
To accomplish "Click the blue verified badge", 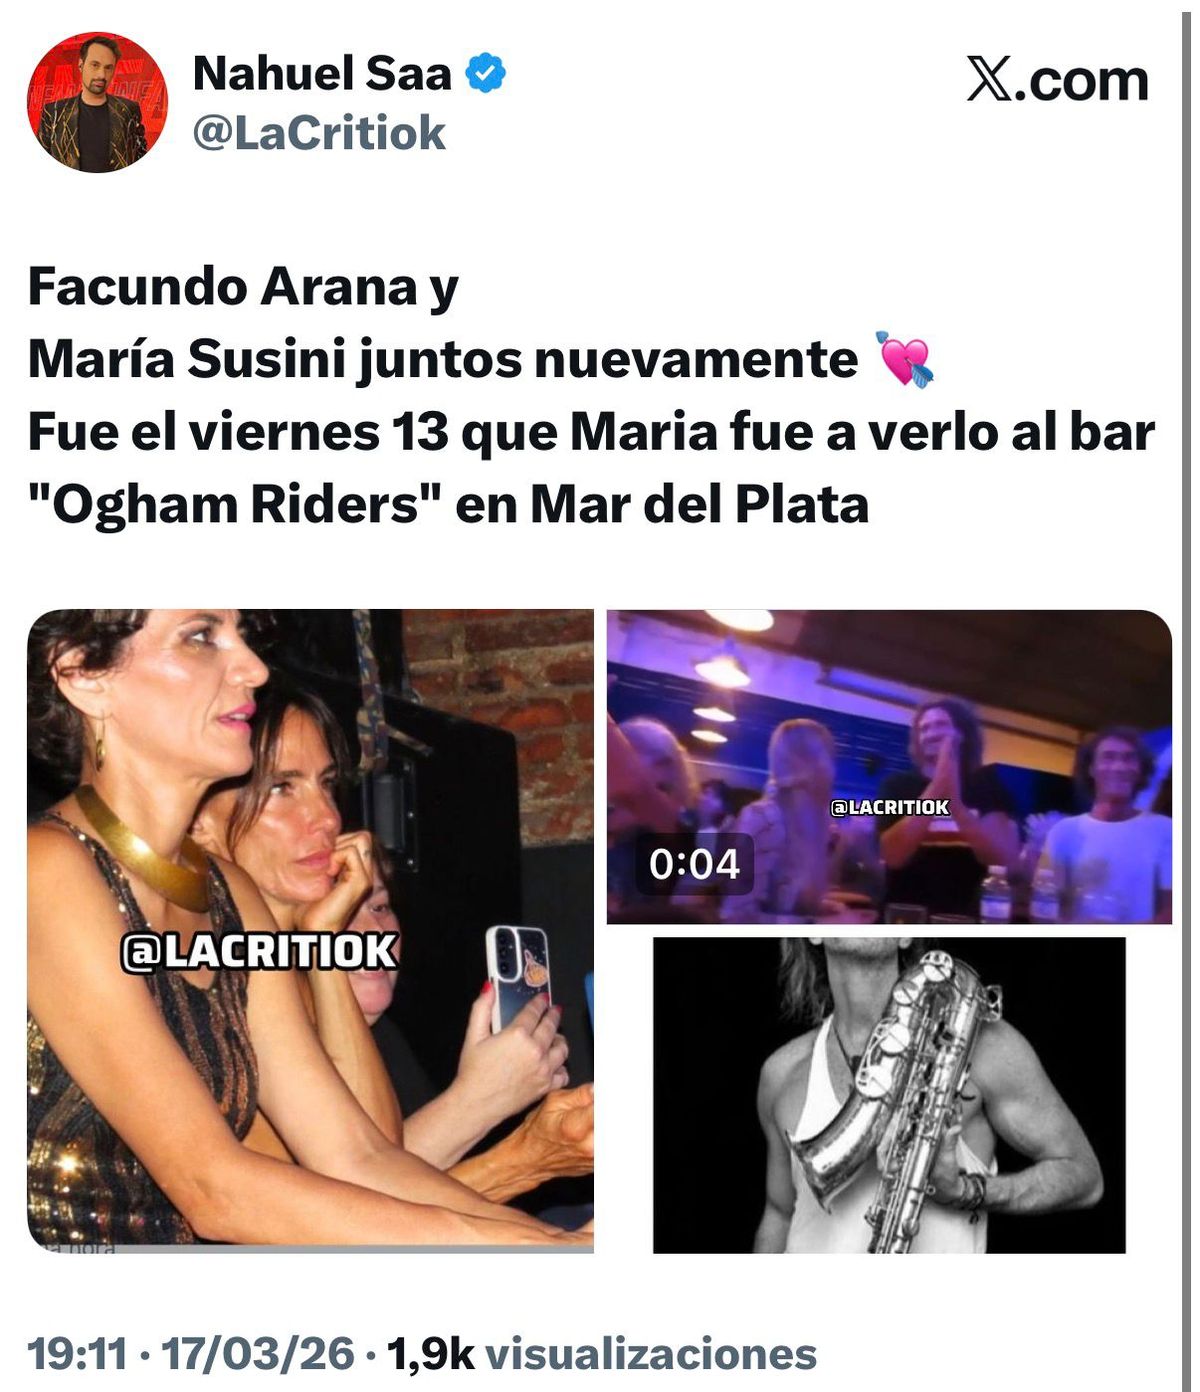I will pyautogui.click(x=486, y=73).
